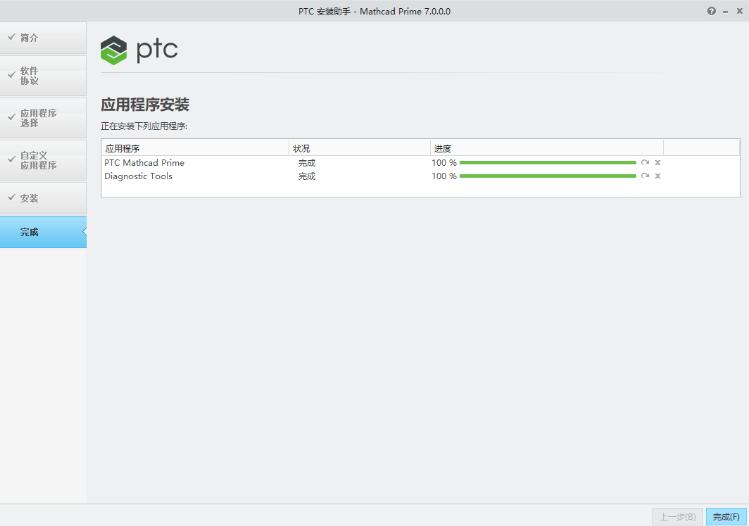The height and width of the screenshot is (526, 749).
Task: Click the 进度 column header
Action: [x=547, y=148]
